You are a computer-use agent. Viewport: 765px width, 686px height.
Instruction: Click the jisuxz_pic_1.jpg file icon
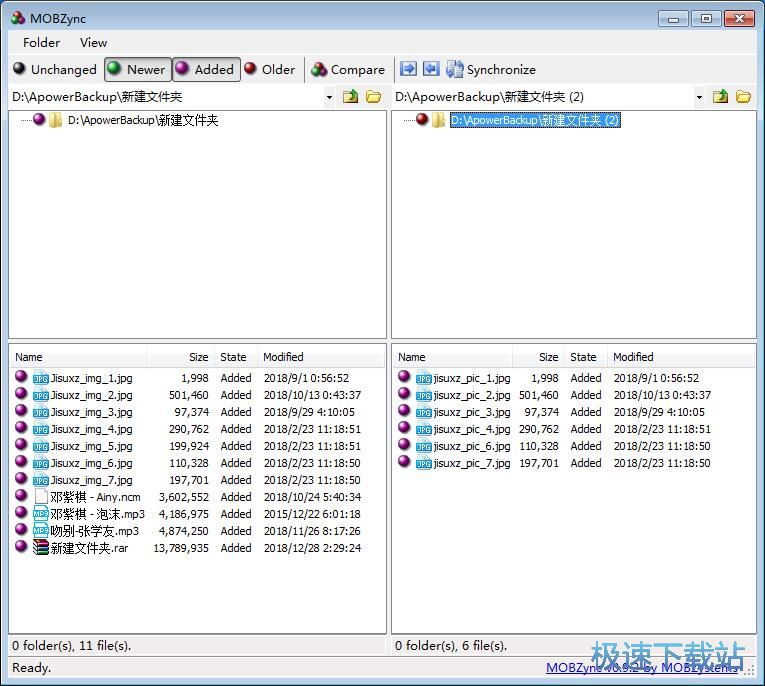pyautogui.click(x=424, y=378)
